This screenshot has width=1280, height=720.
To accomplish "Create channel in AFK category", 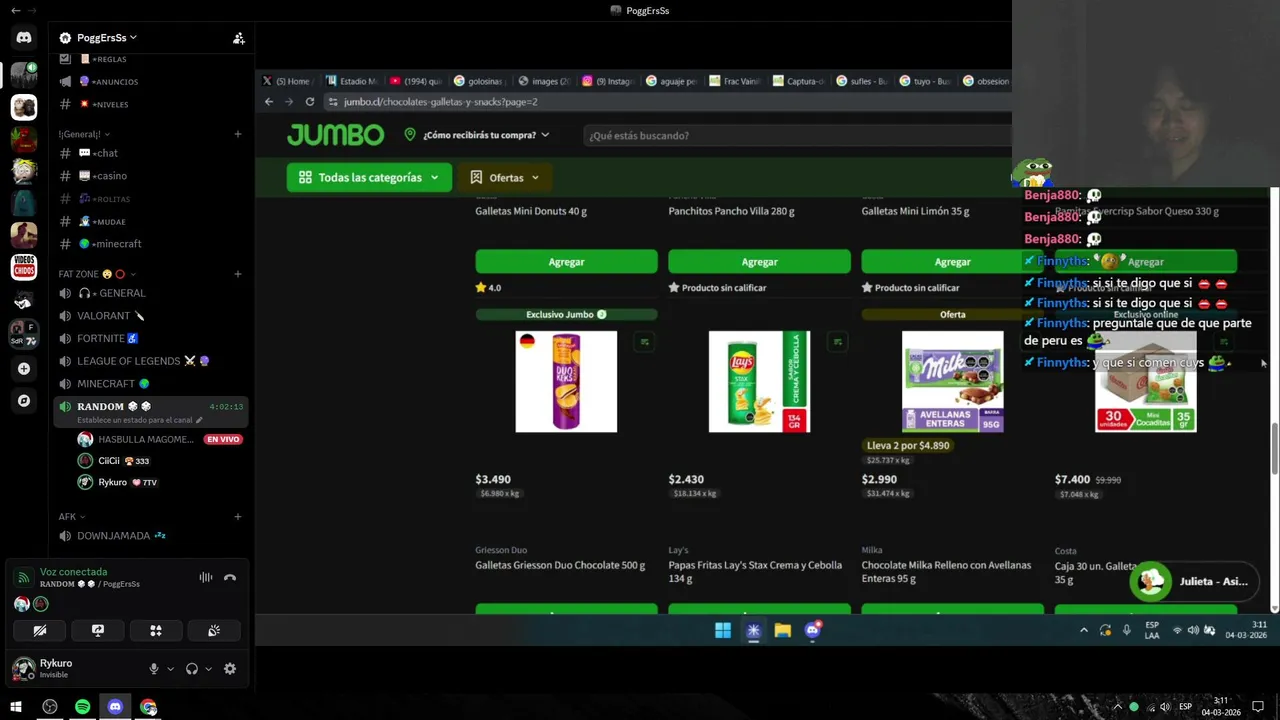I will (x=238, y=517).
